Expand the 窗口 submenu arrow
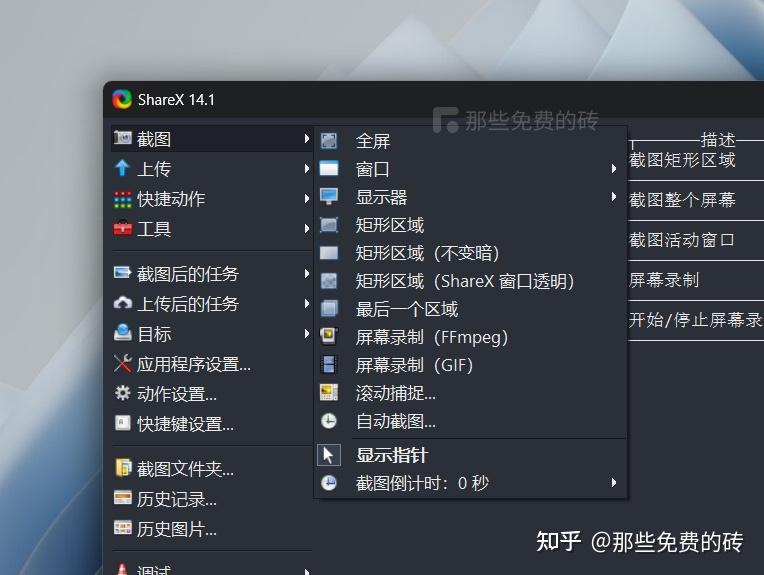This screenshot has height=575, width=764. [x=614, y=169]
